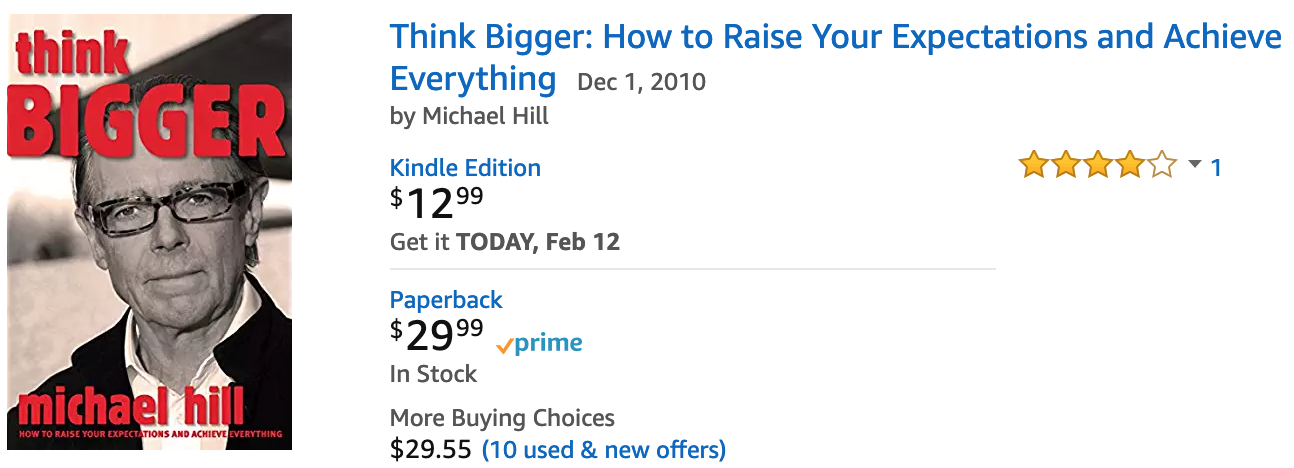Click the $29.55 buying choices price
The image size is (1294, 468).
[x=431, y=450]
